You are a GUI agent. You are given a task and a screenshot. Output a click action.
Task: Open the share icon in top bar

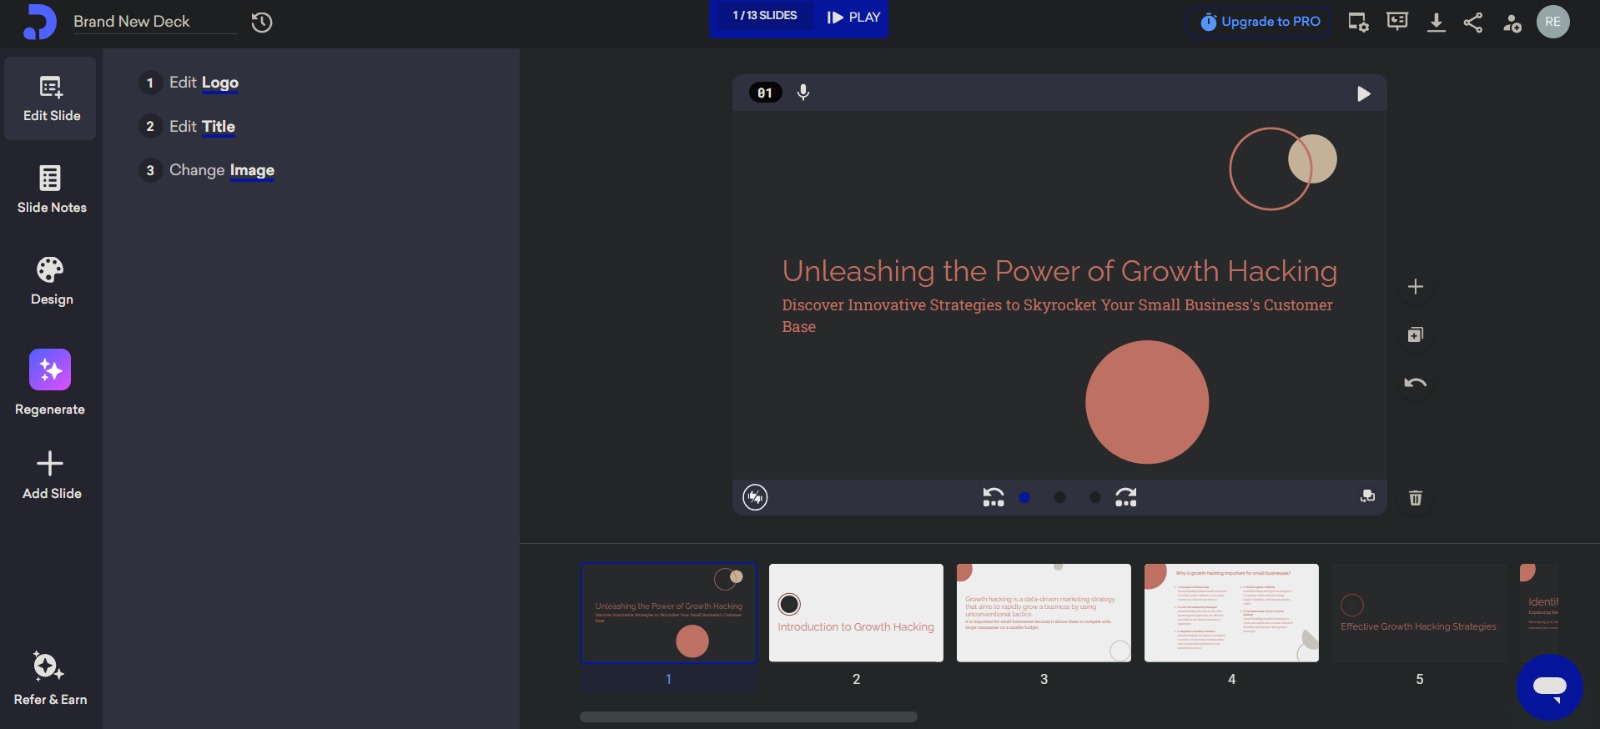click(x=1473, y=22)
